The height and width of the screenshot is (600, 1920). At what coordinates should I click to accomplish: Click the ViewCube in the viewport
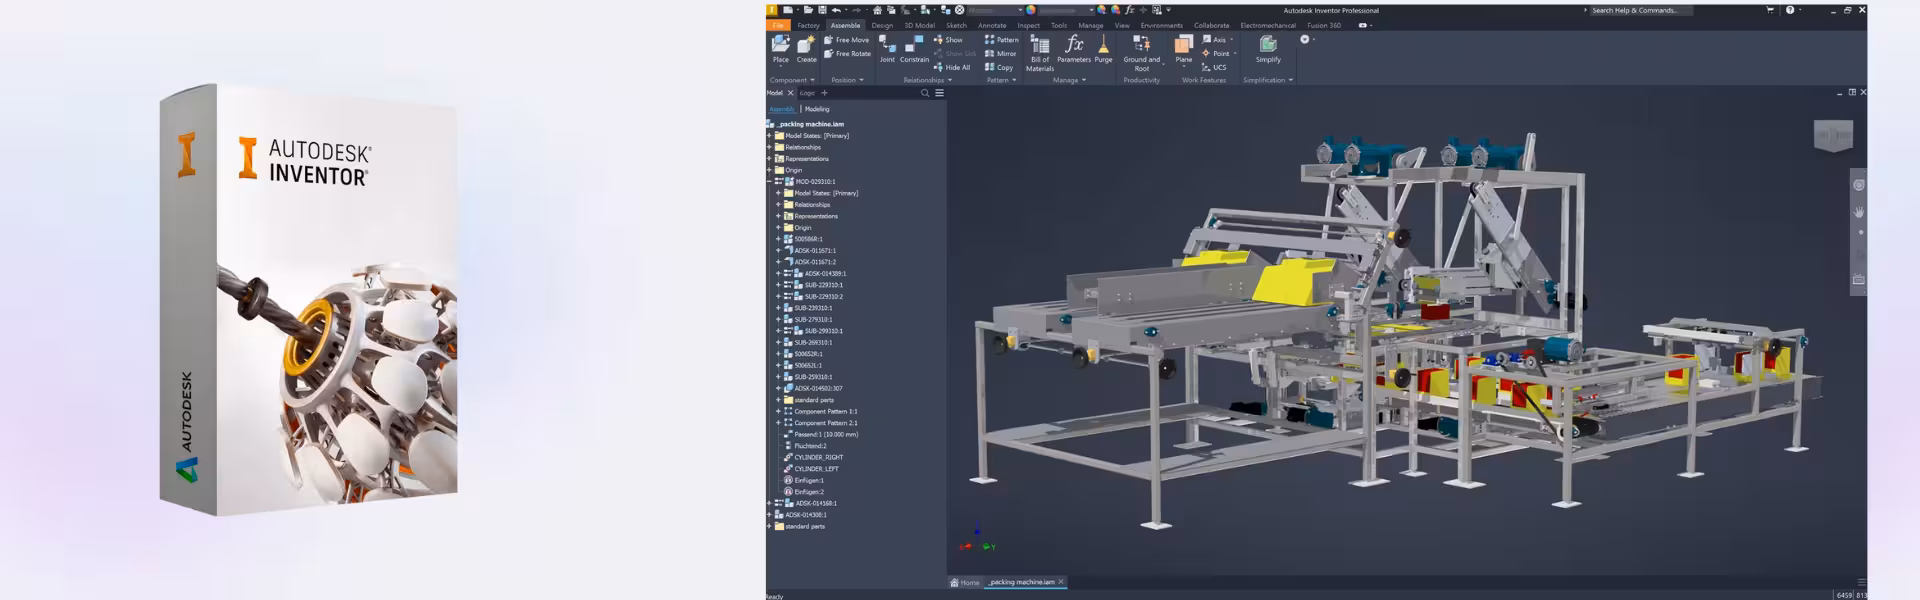(x=1833, y=135)
